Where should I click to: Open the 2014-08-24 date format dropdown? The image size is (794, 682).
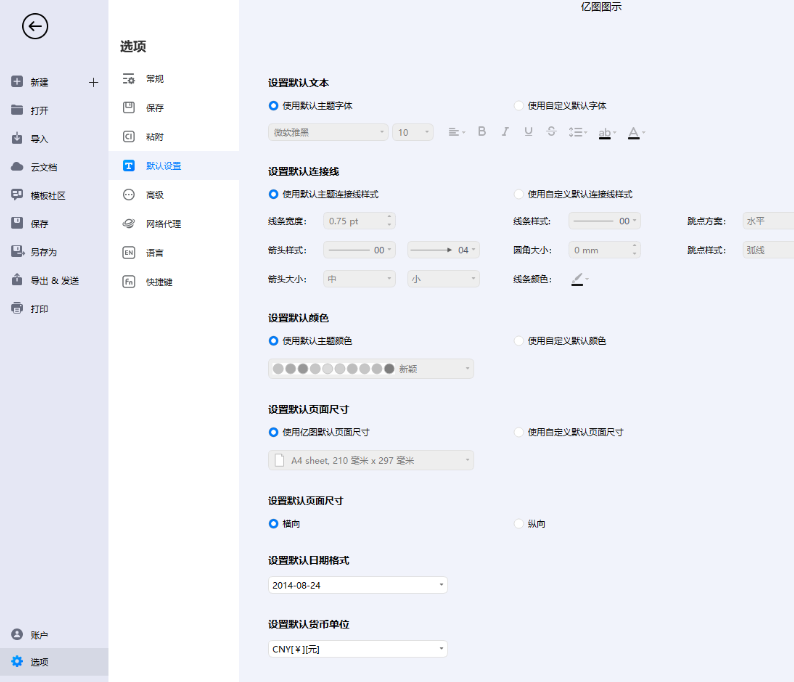point(357,585)
